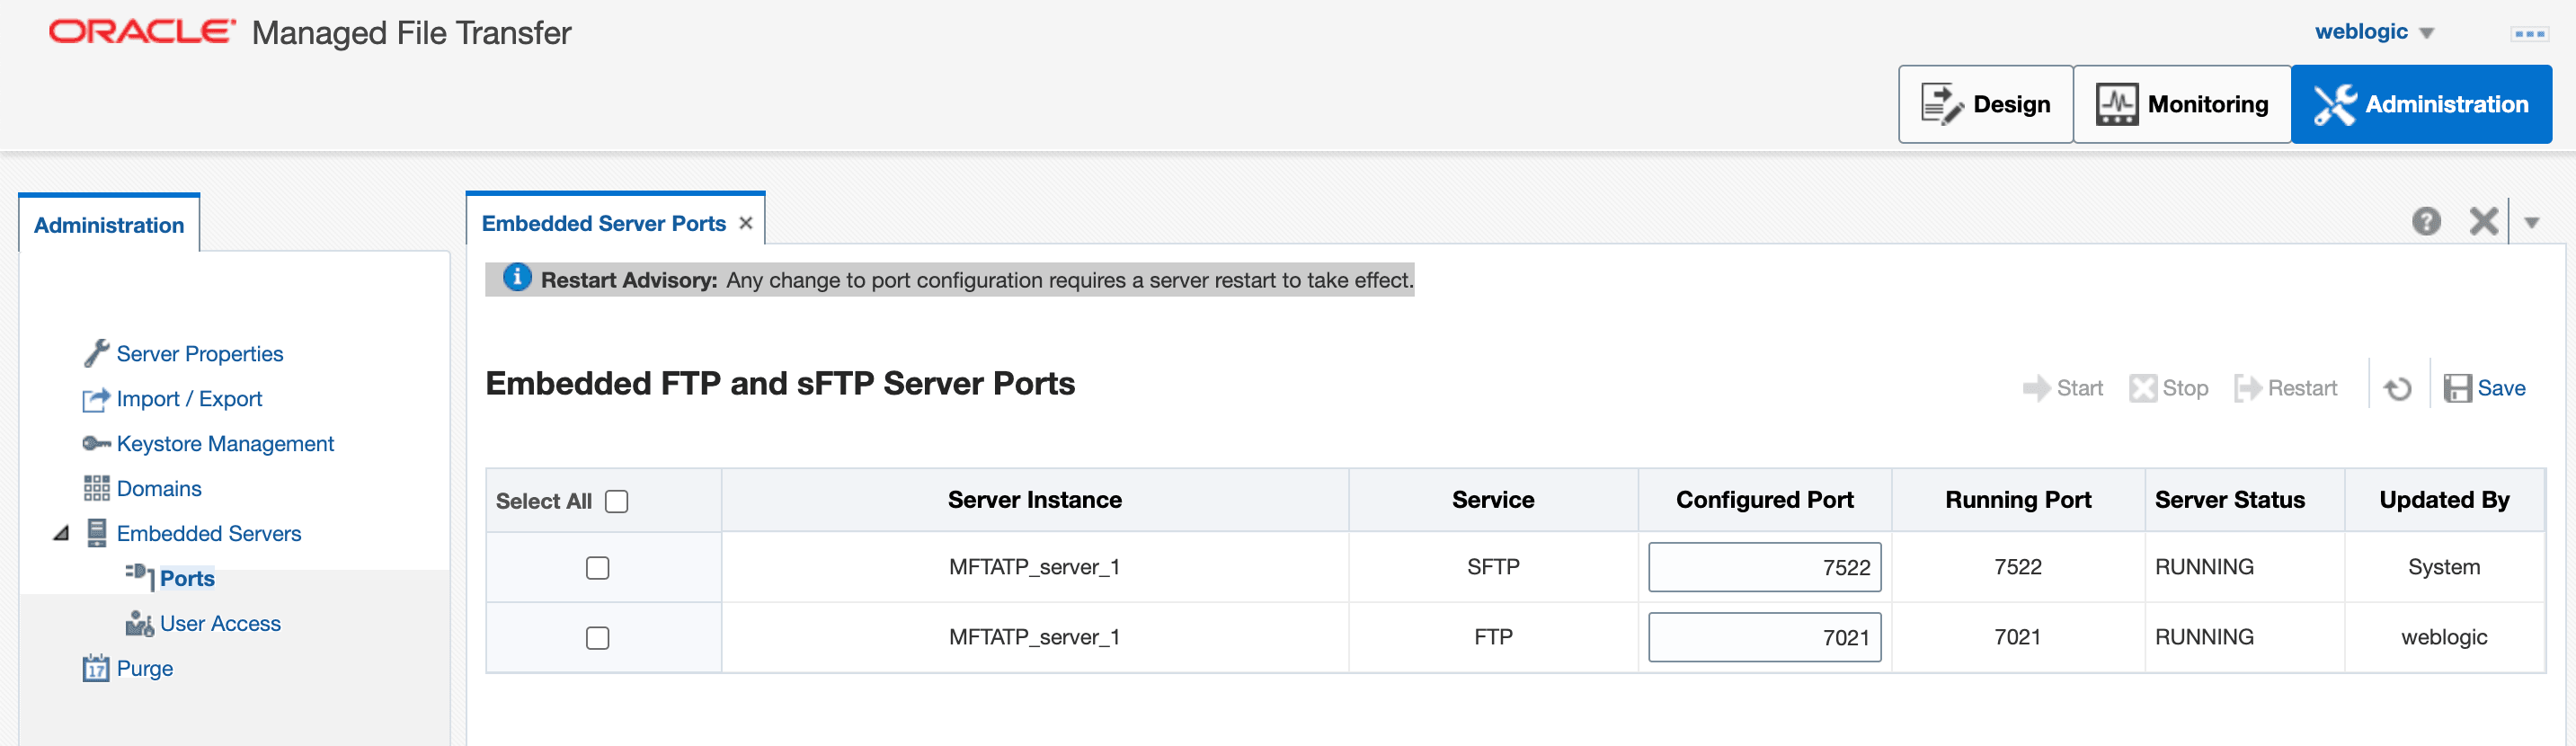Click MFTATP_server_1 in the SFTP row
The width and height of the screenshot is (2576, 746).
coord(1034,567)
